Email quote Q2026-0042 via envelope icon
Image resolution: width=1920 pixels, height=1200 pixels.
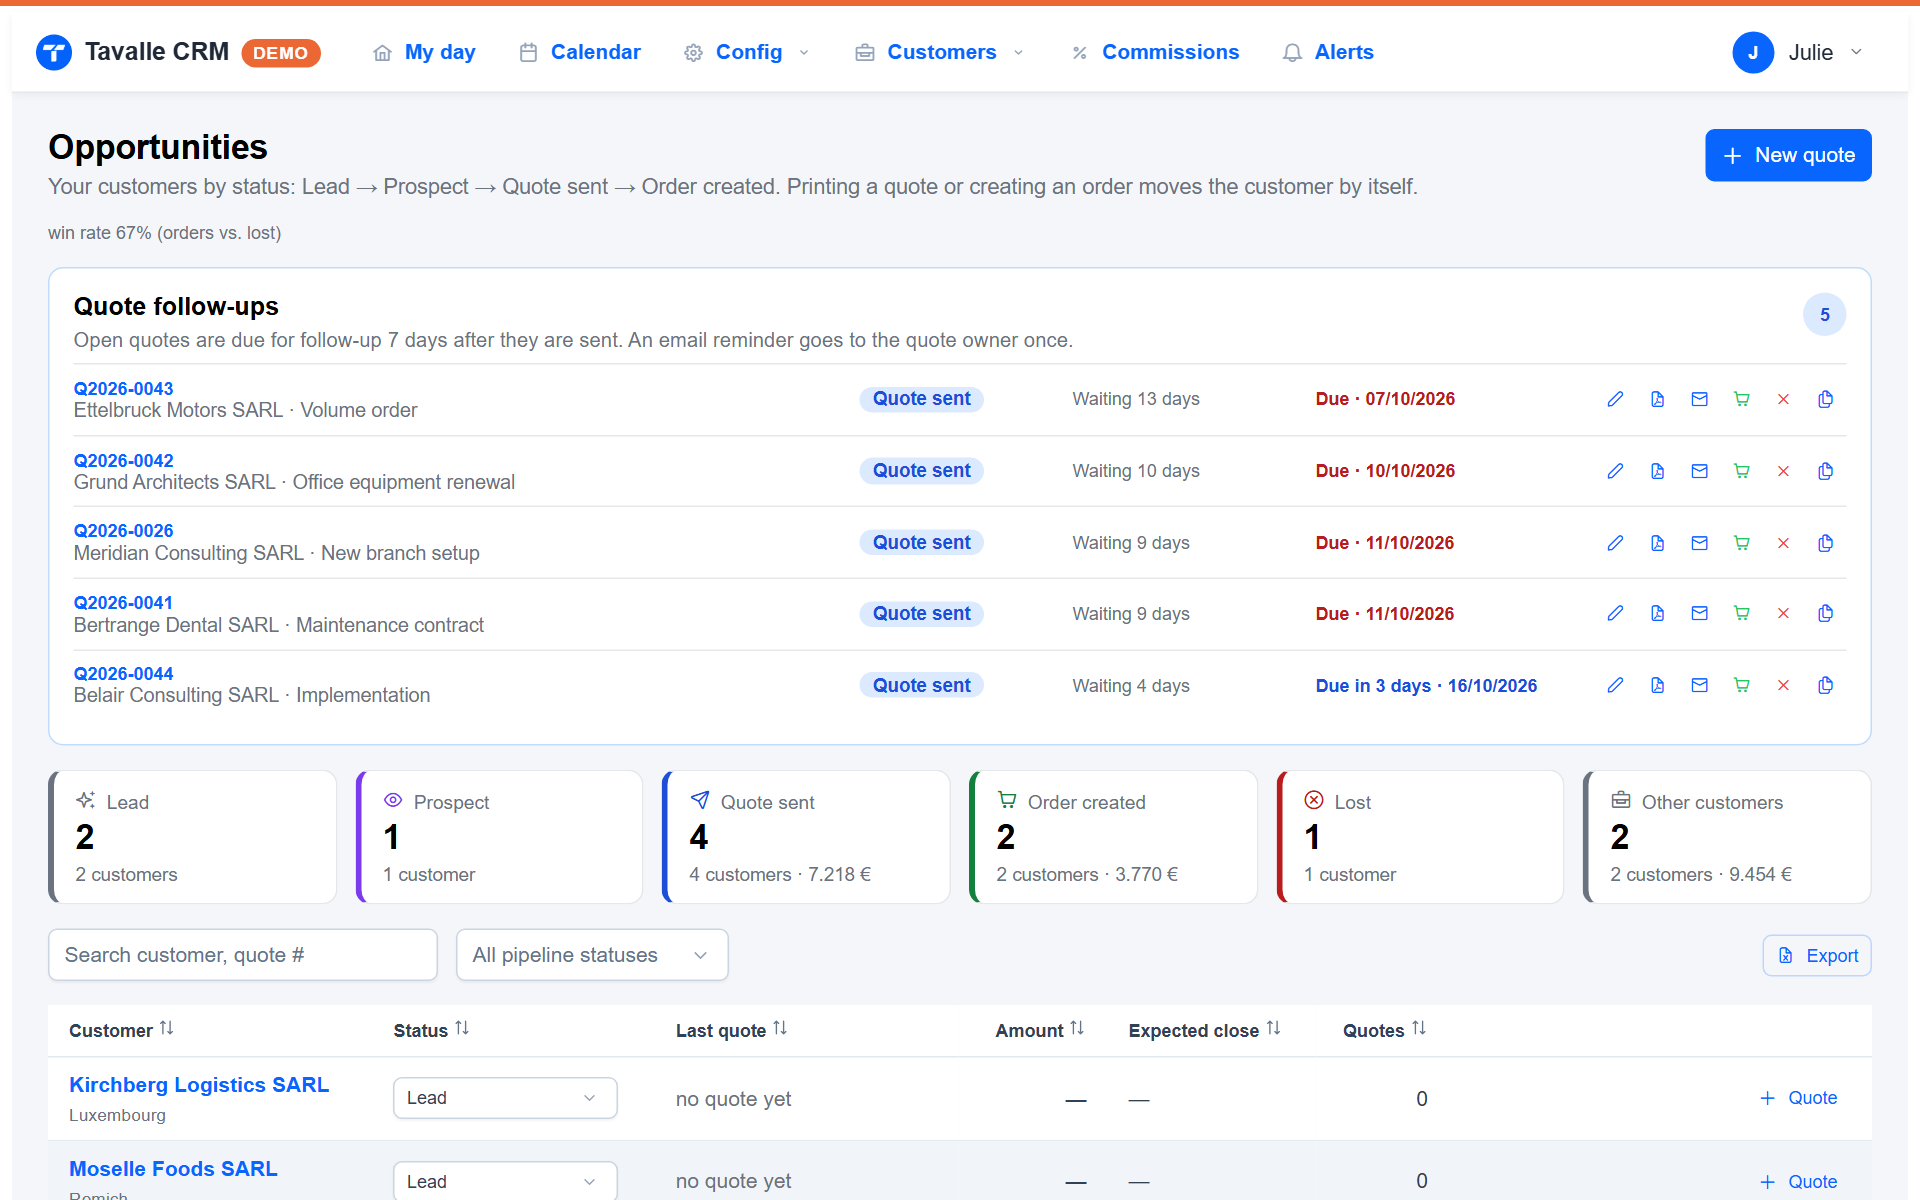click(1699, 471)
